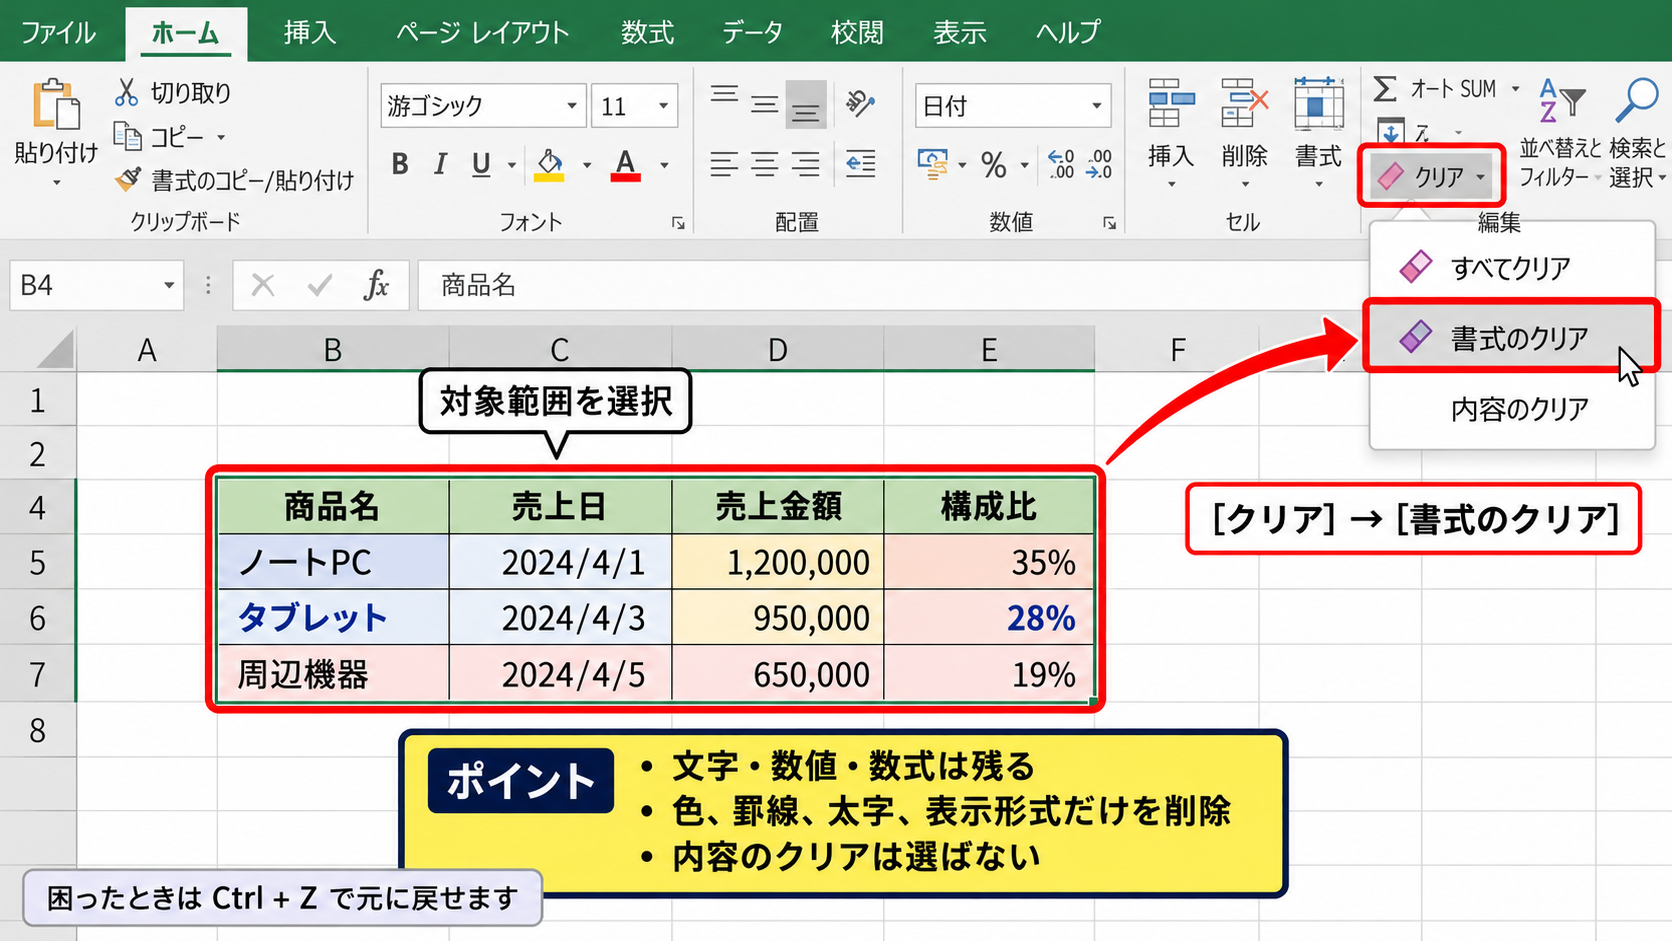This screenshot has height=941, width=1672.
Task: Toggle Italic formatting button
Action: [440, 164]
